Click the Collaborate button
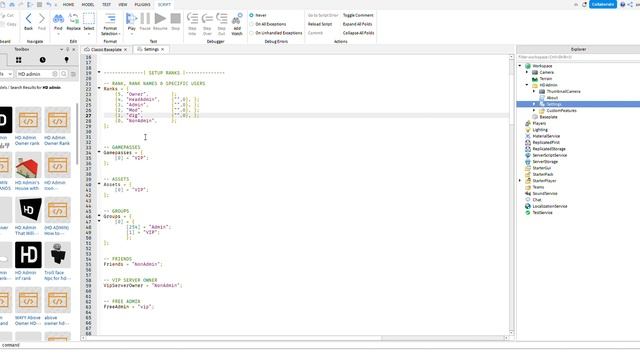Screen dimensions: 640x360 [x=602, y=4]
